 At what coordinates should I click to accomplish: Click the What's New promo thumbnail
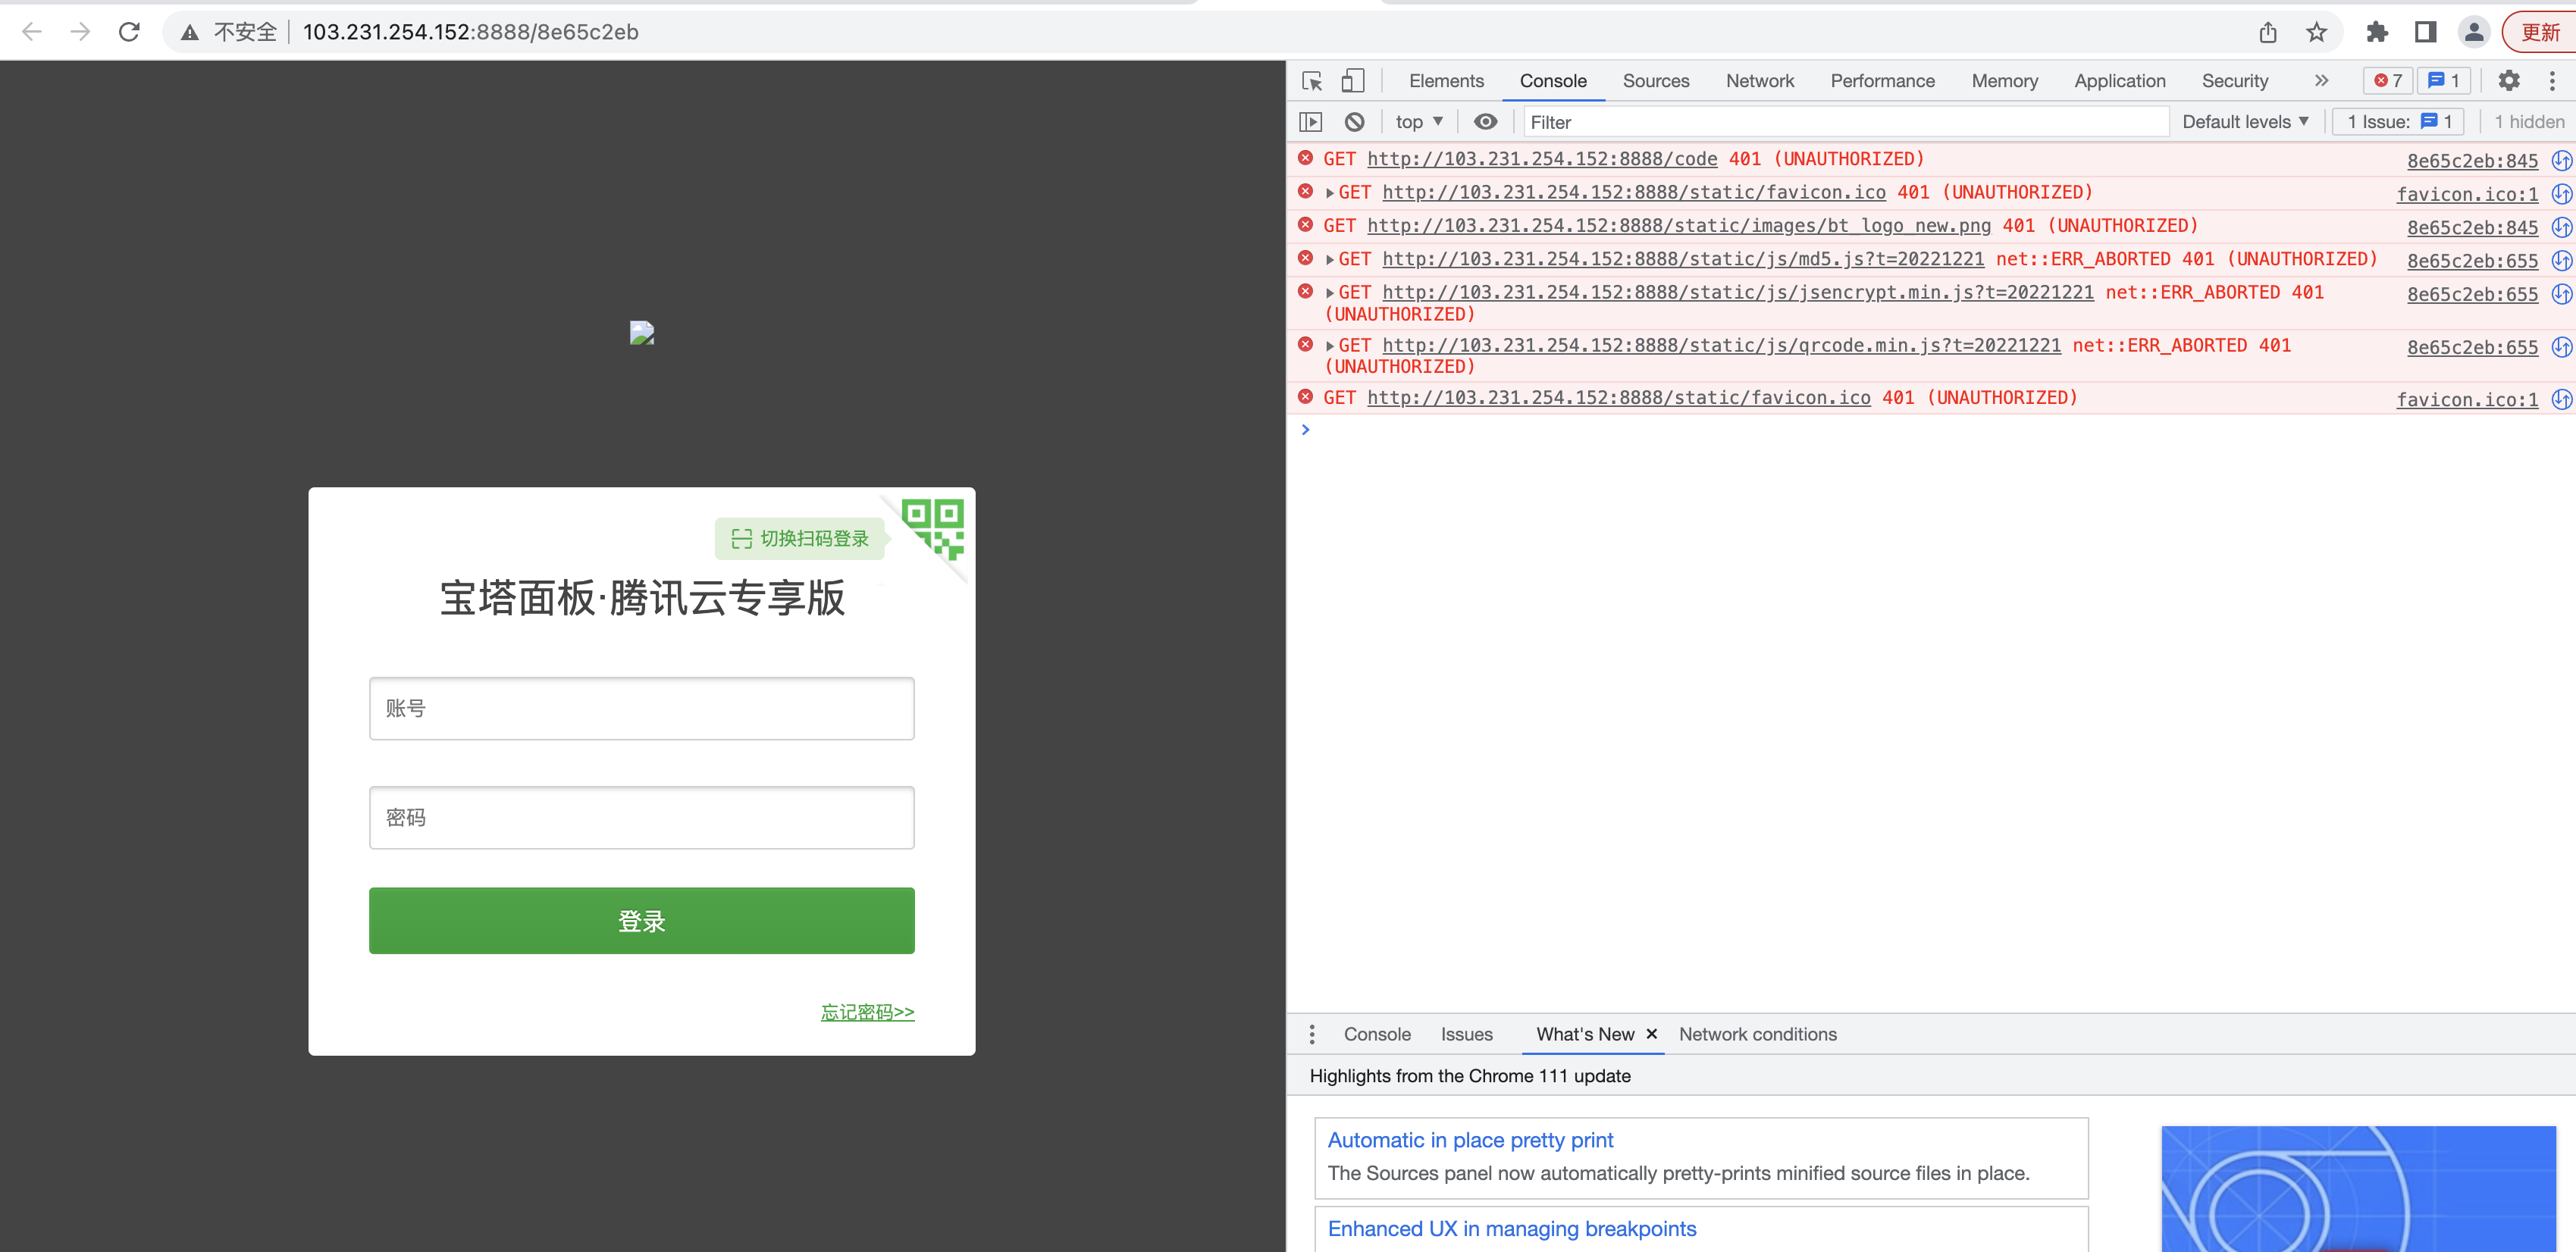point(2358,1188)
